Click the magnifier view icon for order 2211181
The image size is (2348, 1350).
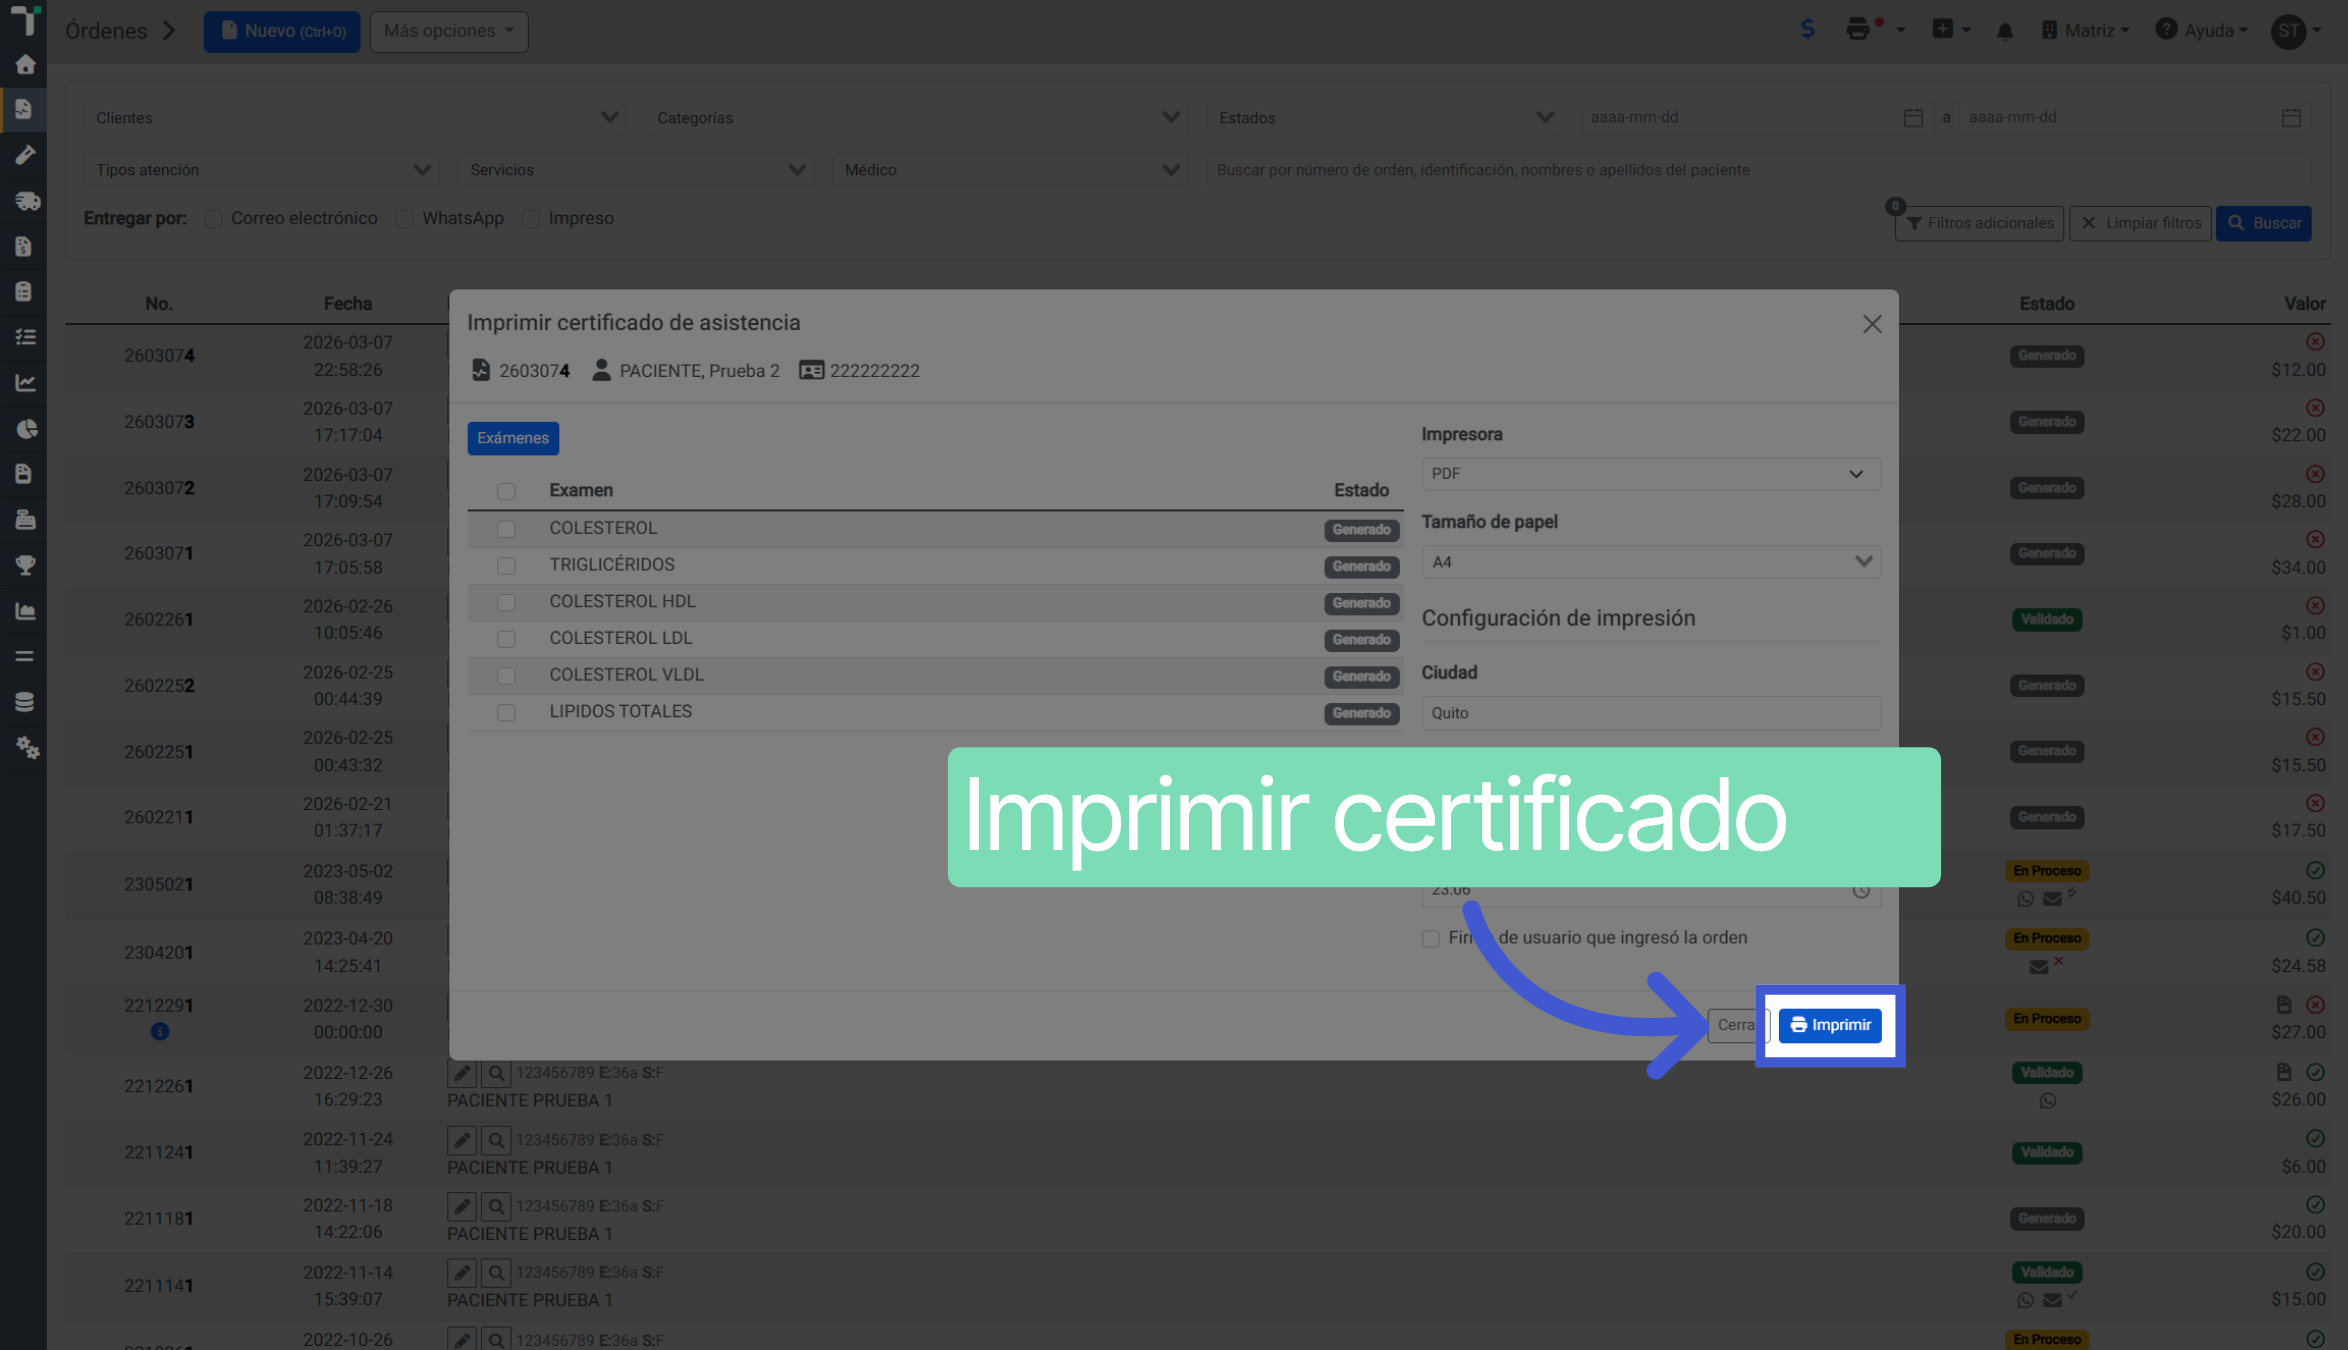pyautogui.click(x=496, y=1206)
